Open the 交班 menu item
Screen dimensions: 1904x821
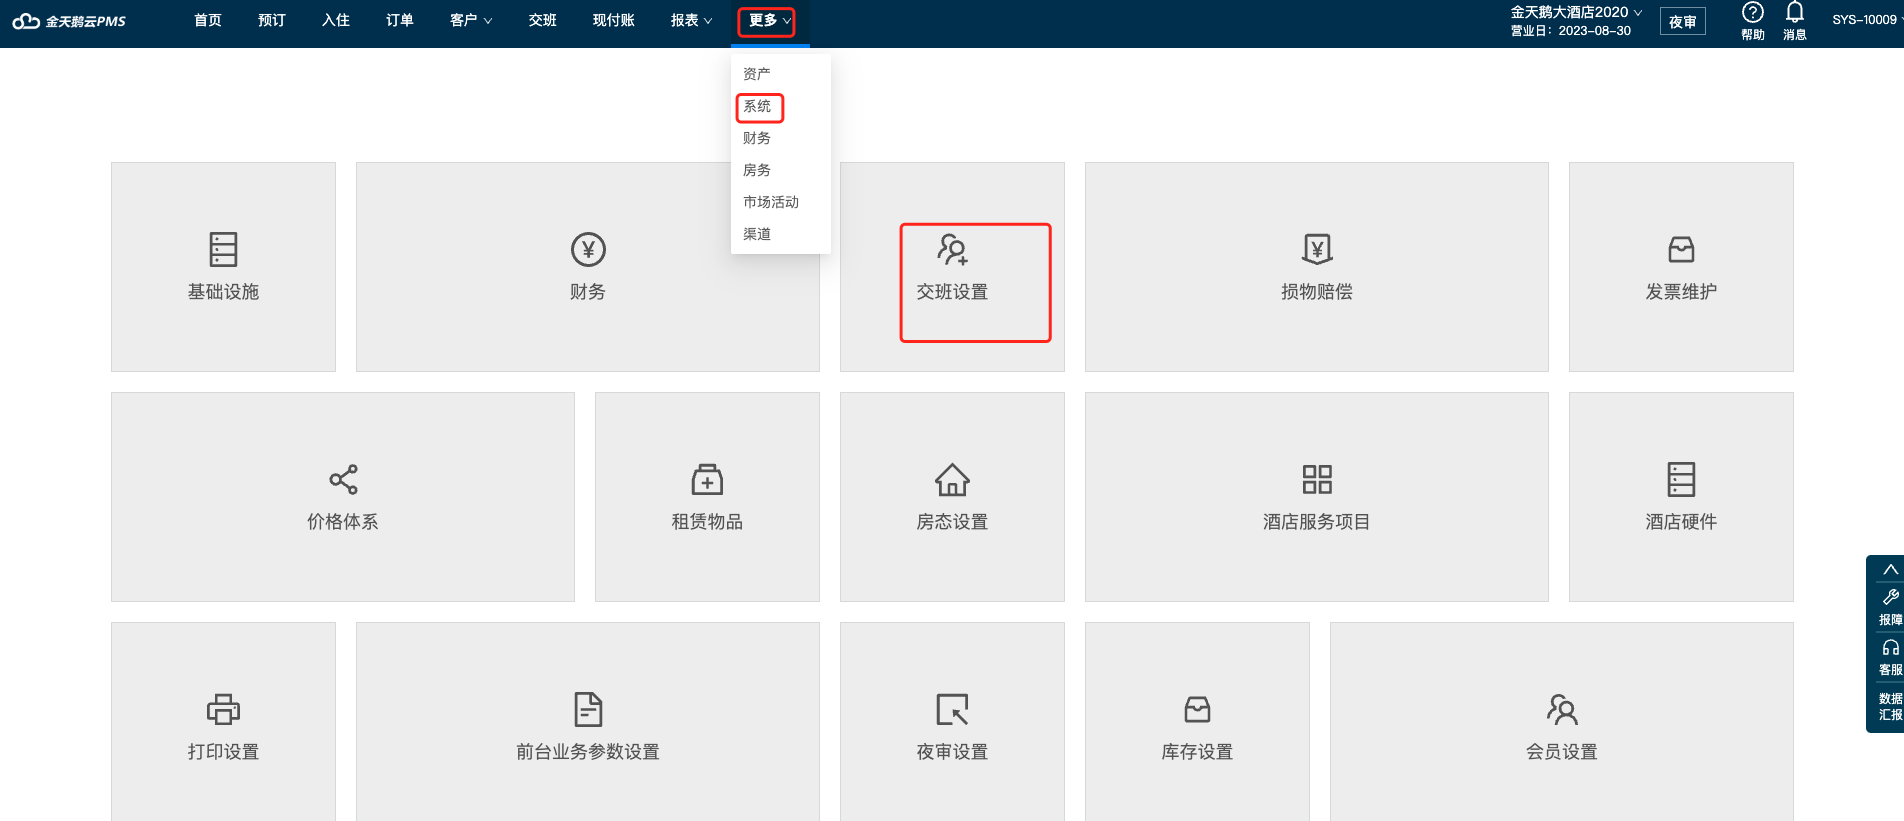[x=543, y=20]
